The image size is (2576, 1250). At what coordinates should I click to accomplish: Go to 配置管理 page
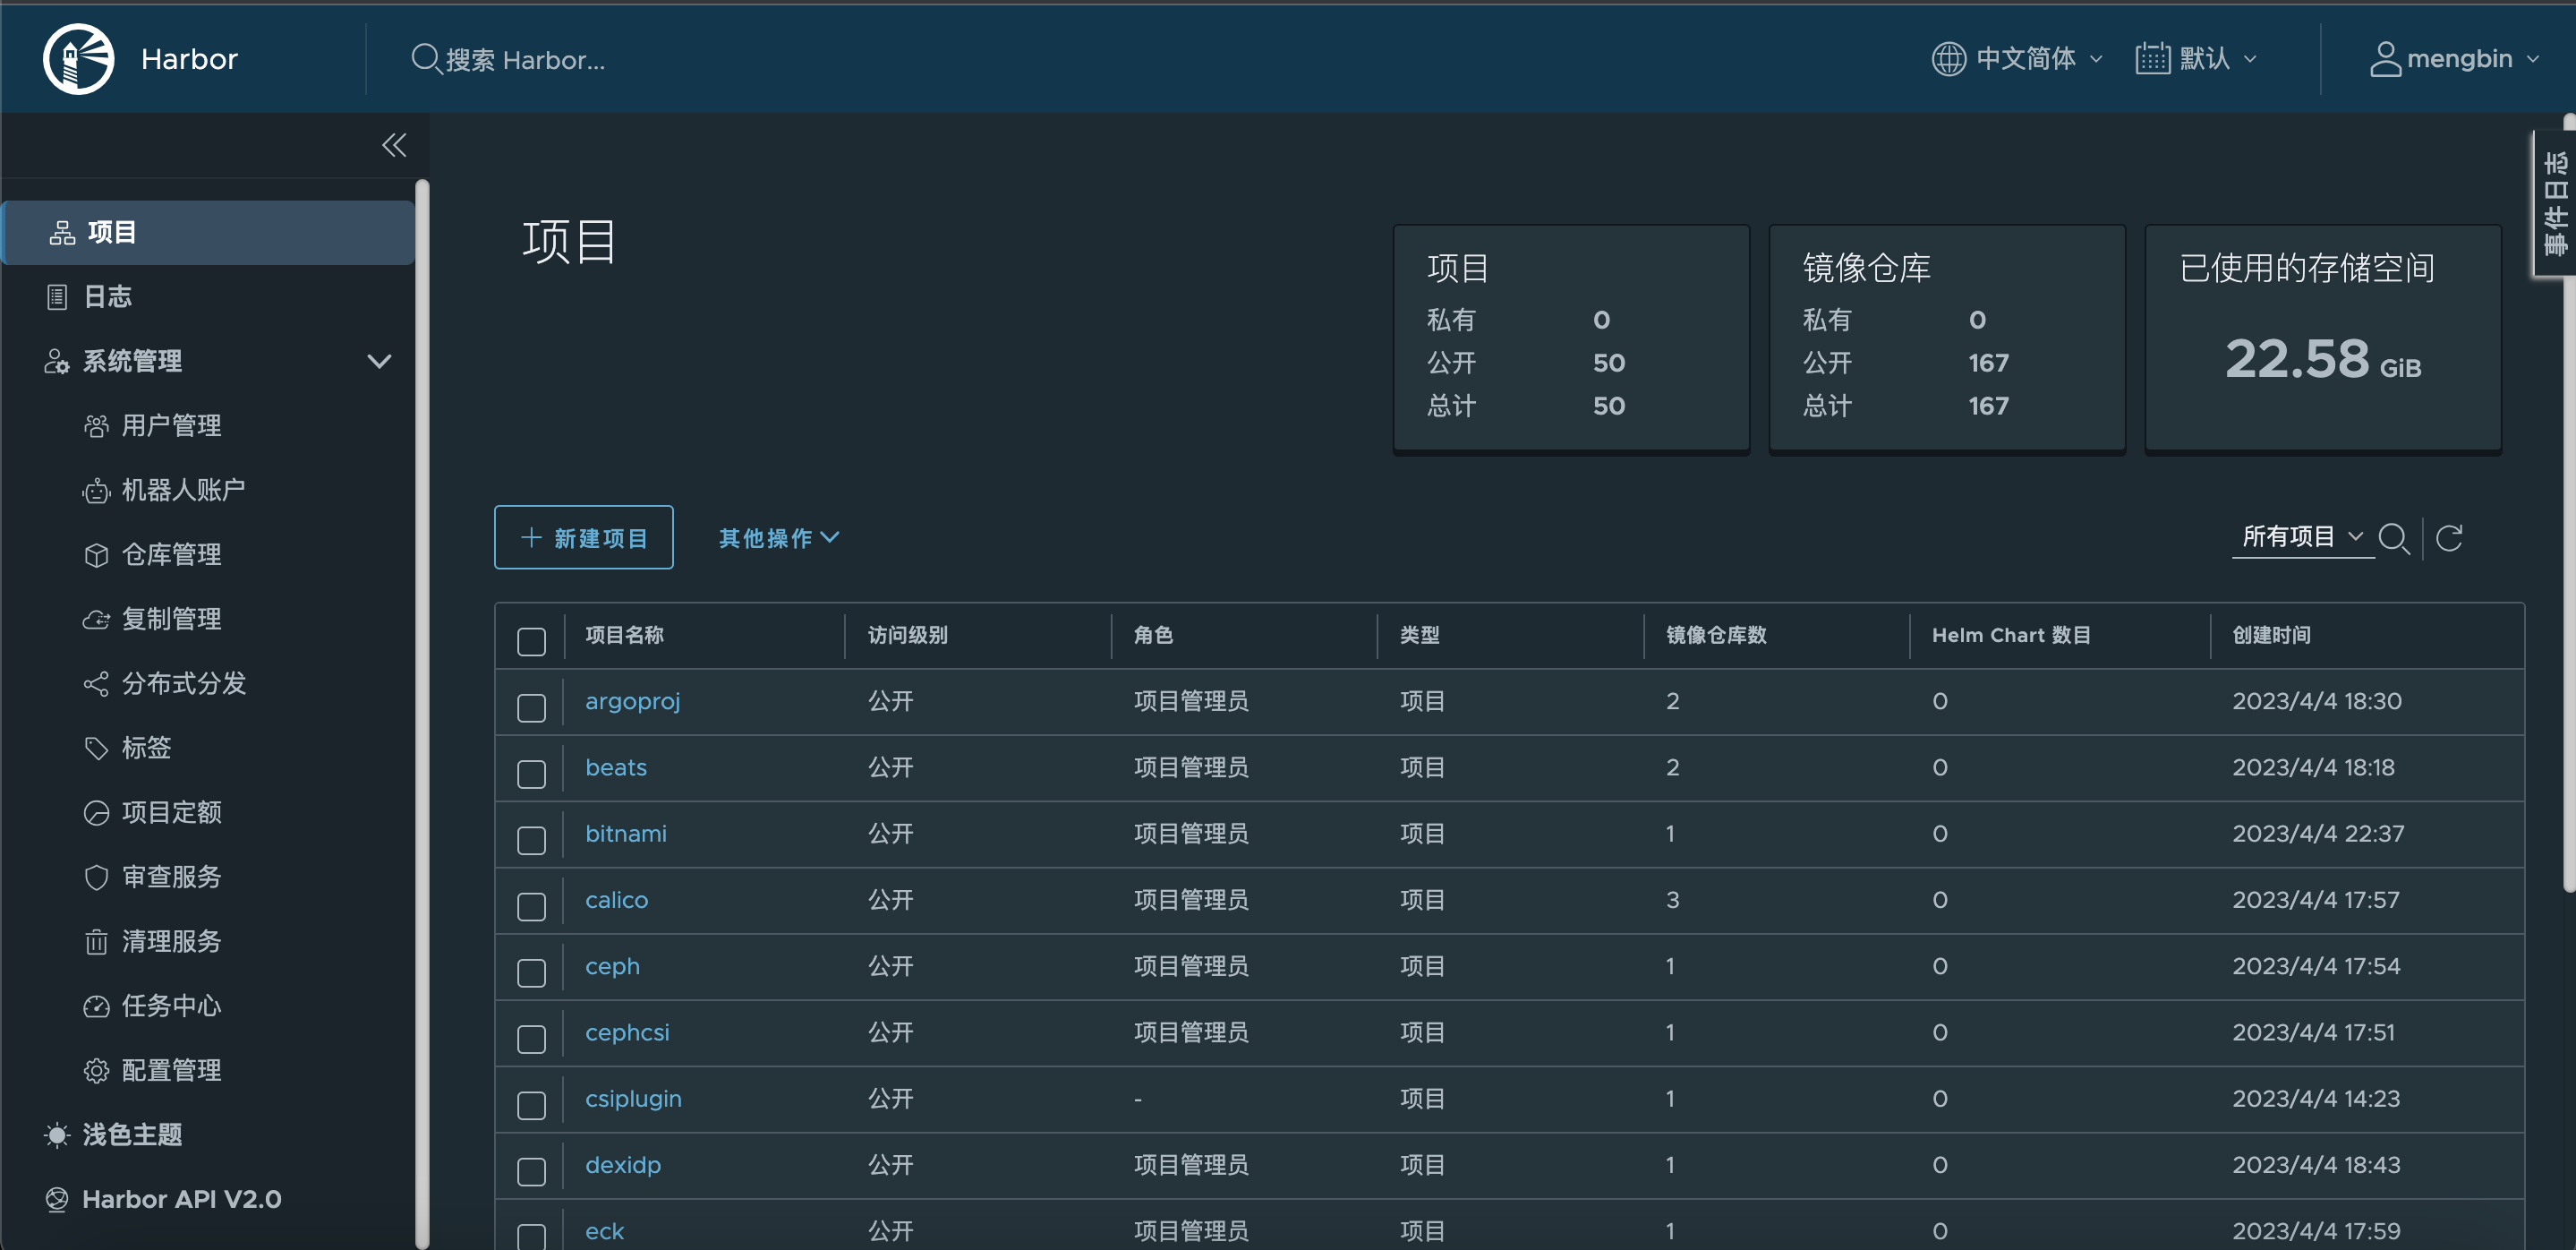point(171,1071)
